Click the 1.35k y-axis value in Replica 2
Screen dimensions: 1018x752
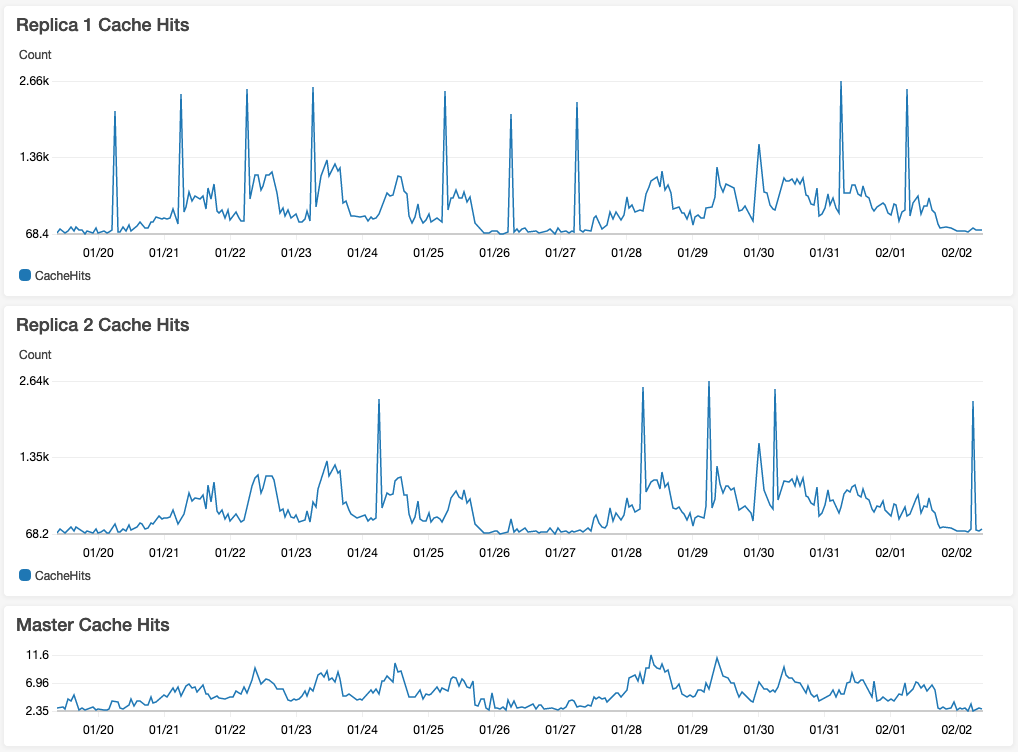point(34,457)
